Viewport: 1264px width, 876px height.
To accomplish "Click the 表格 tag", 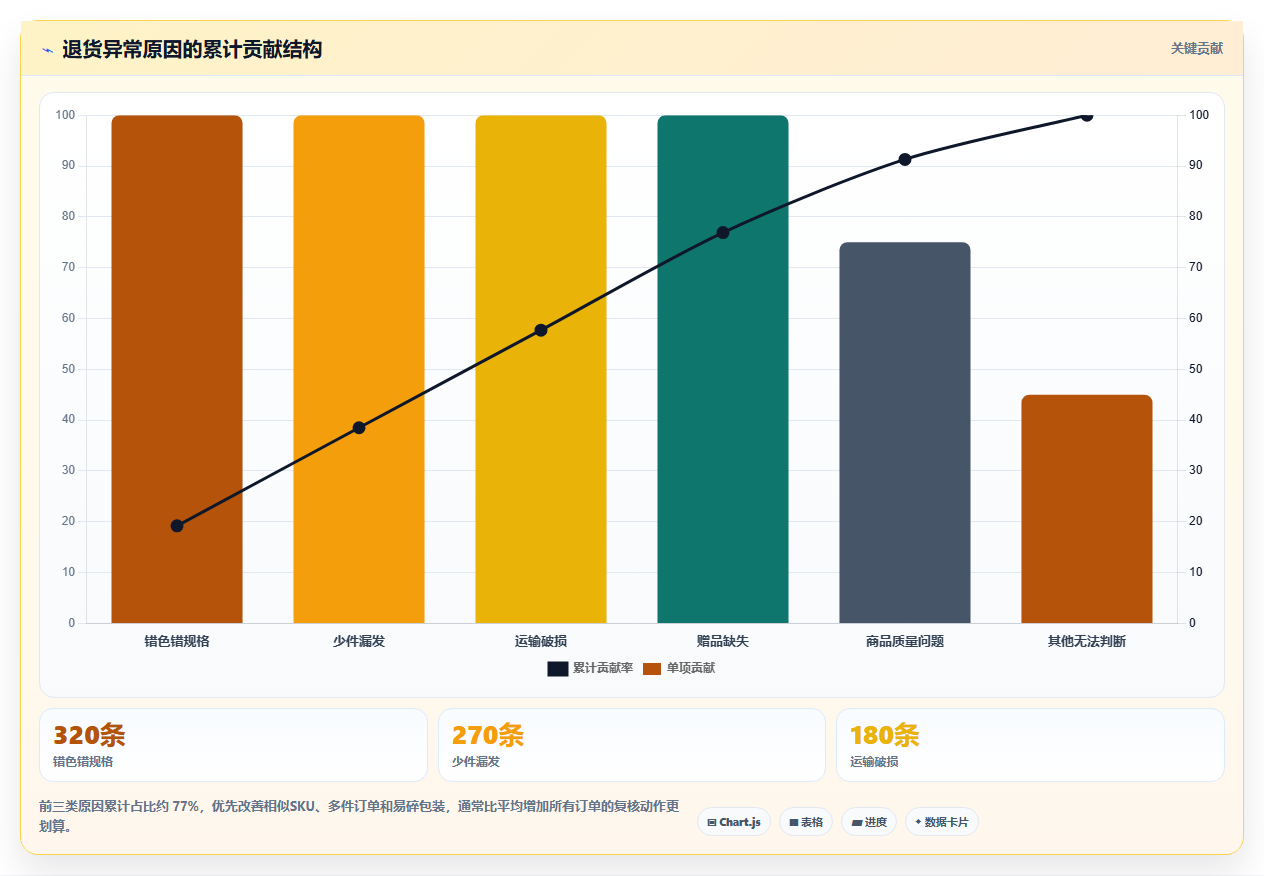I will pos(806,822).
